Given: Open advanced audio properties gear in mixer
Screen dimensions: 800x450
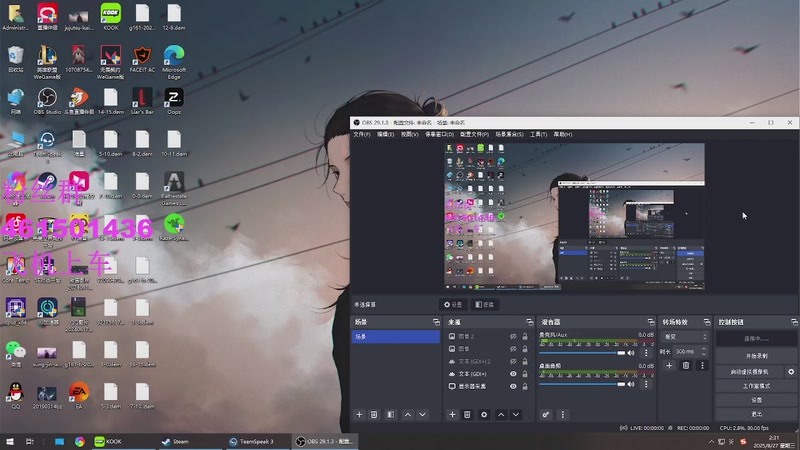Looking at the screenshot, I should tap(546, 415).
